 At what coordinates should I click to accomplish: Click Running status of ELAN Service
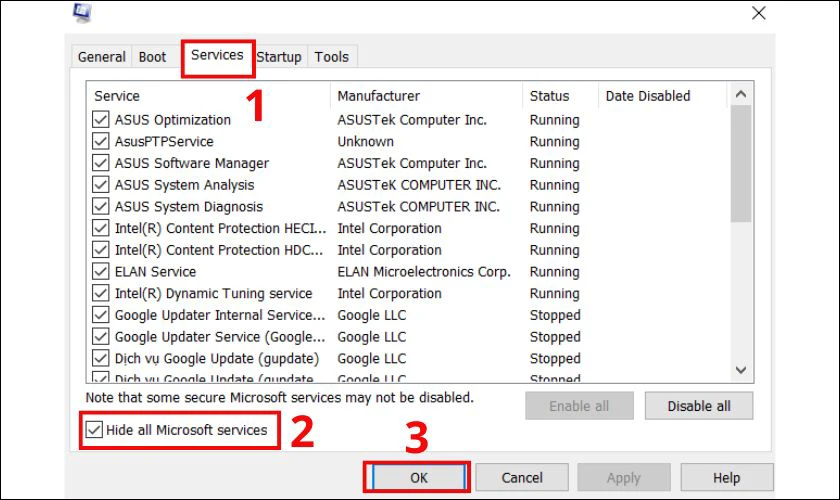554,272
